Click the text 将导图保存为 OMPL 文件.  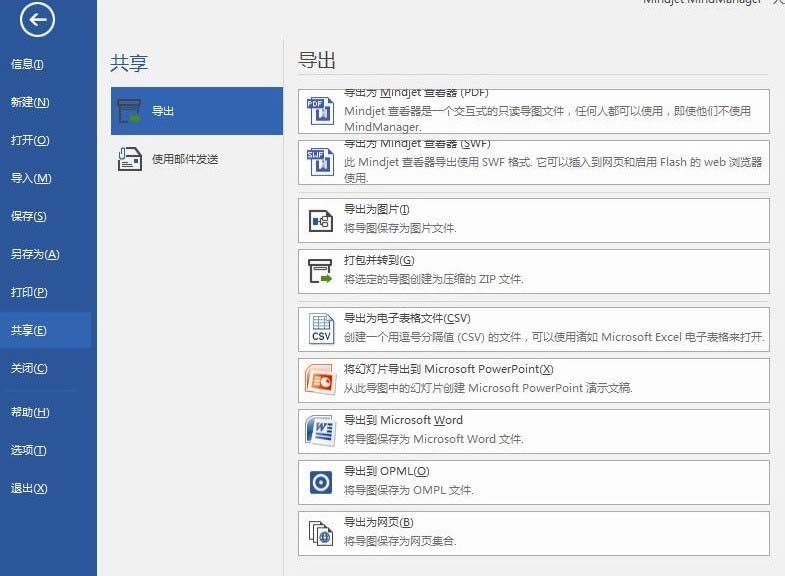click(x=409, y=490)
